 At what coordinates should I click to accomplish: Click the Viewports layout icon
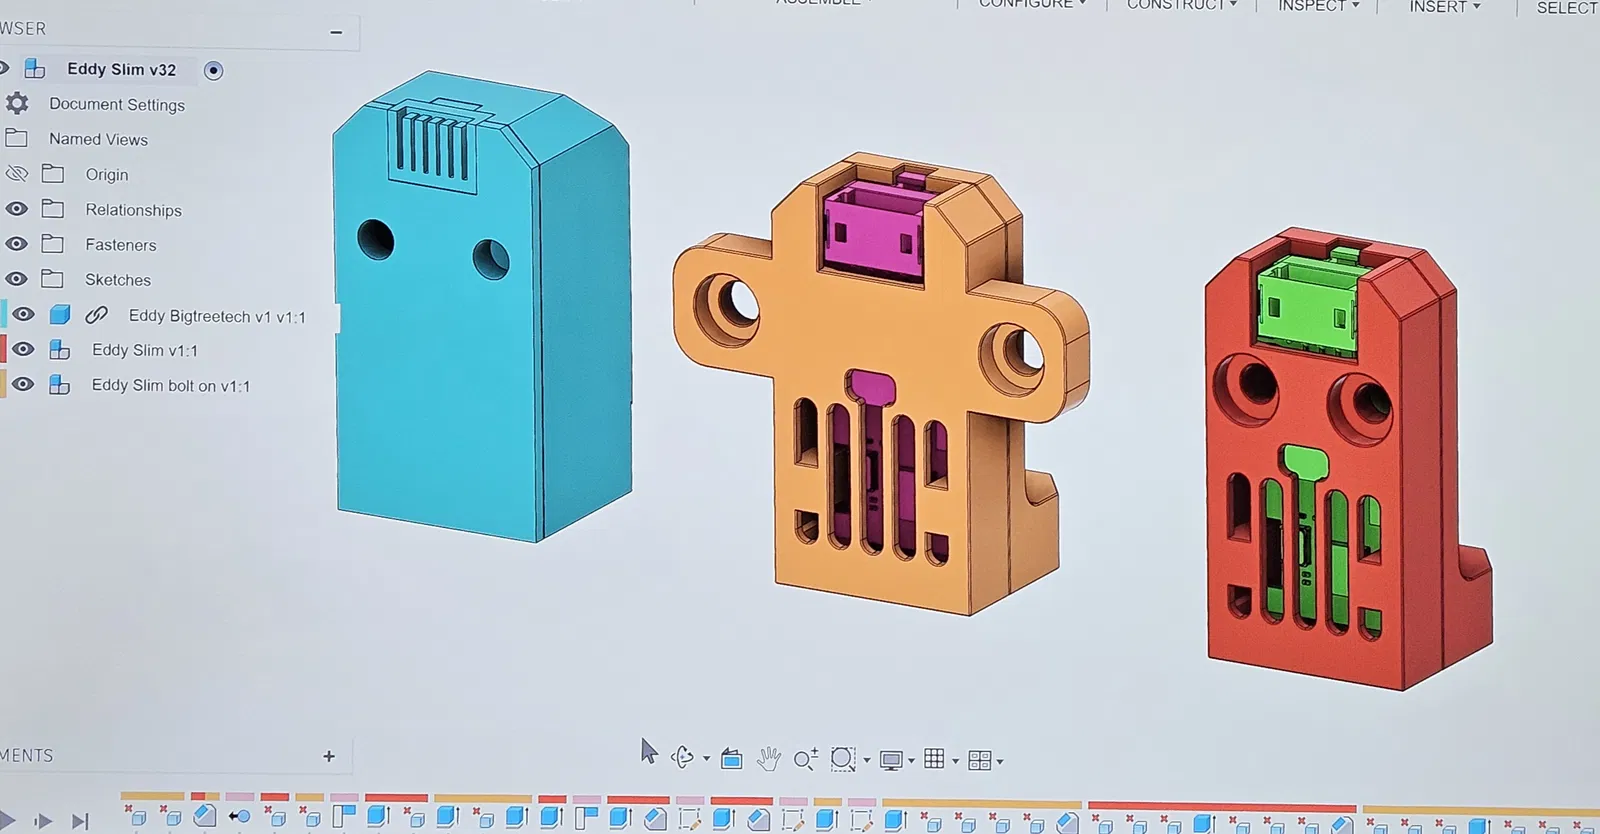(980, 760)
